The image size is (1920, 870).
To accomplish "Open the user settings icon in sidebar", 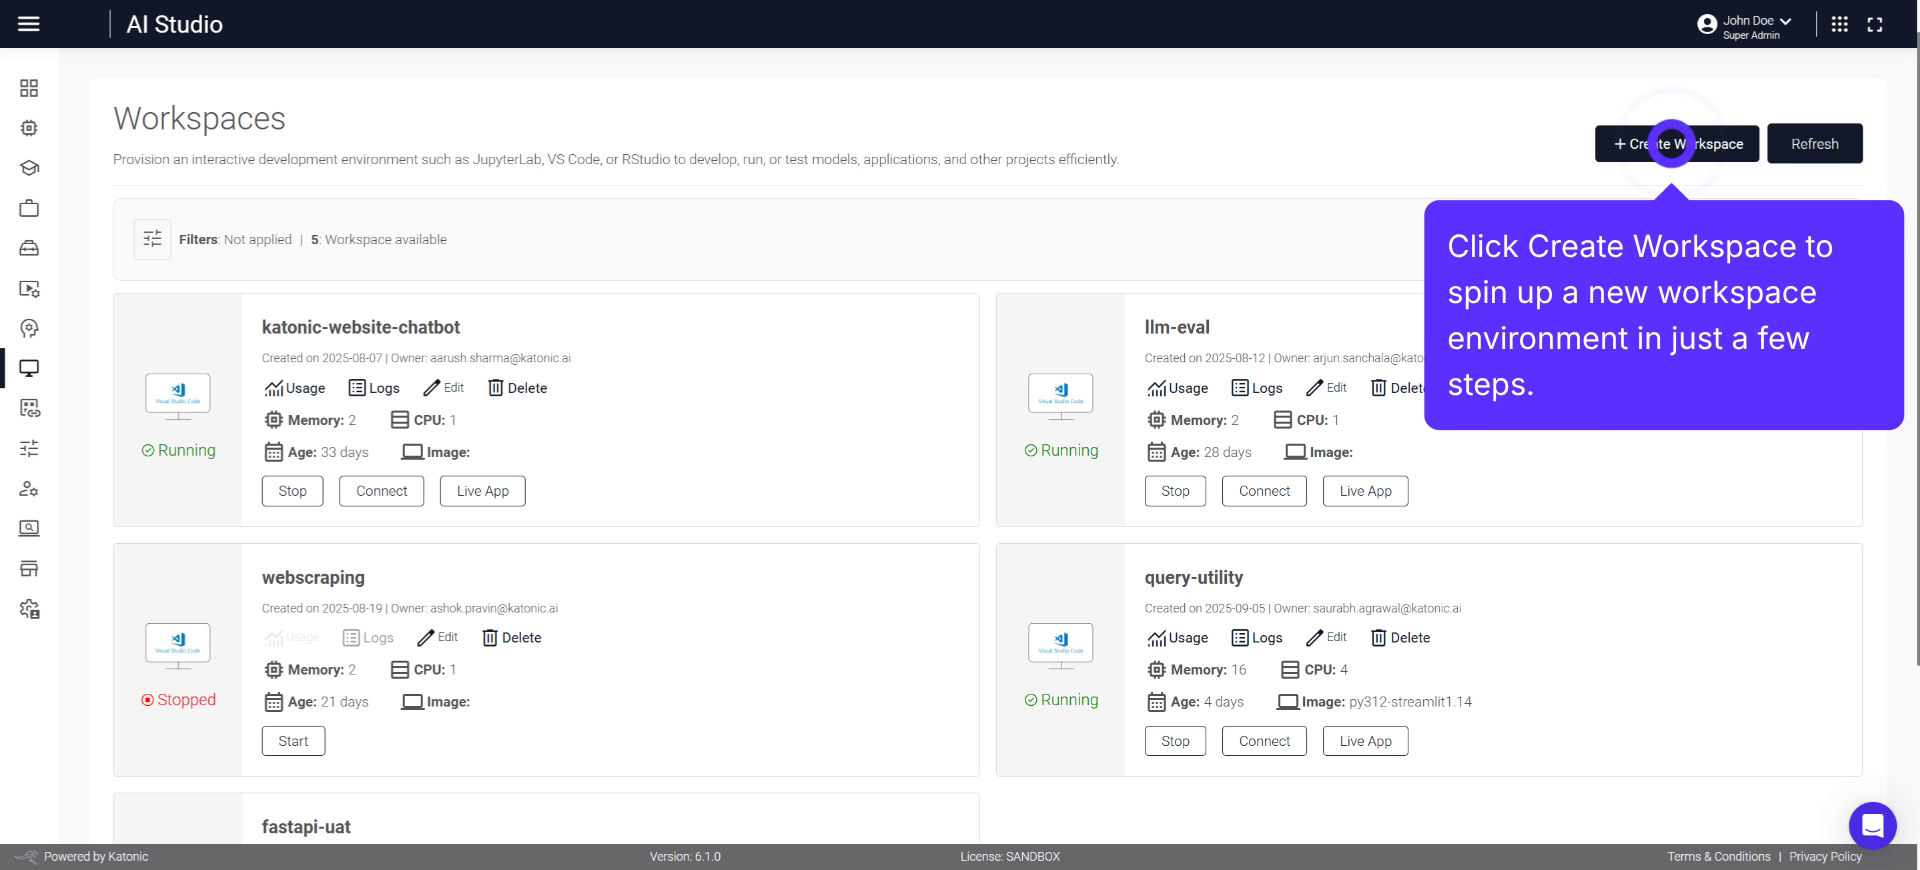I will pos(29,488).
